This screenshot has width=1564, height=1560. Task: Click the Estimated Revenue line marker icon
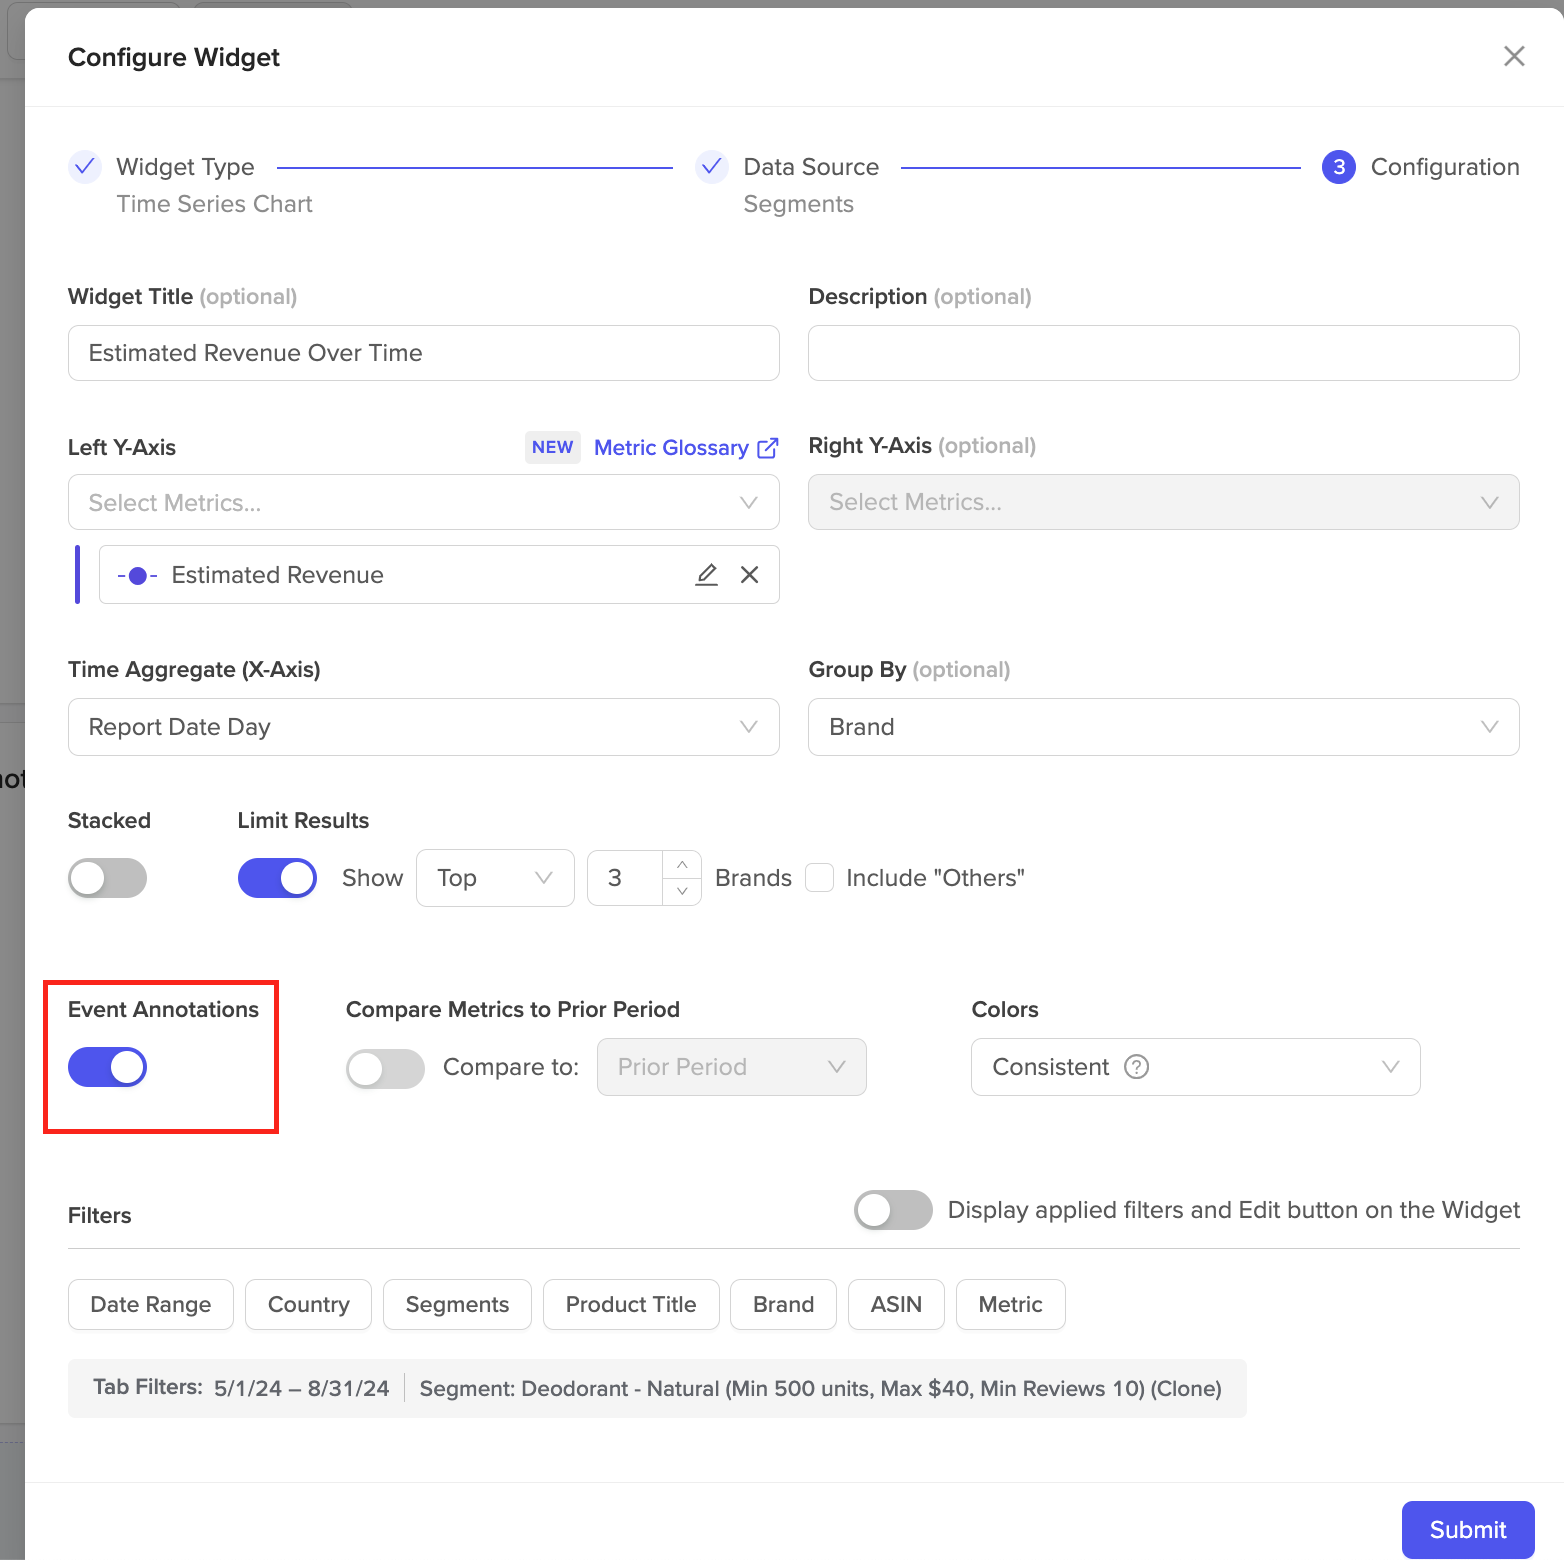(x=138, y=575)
